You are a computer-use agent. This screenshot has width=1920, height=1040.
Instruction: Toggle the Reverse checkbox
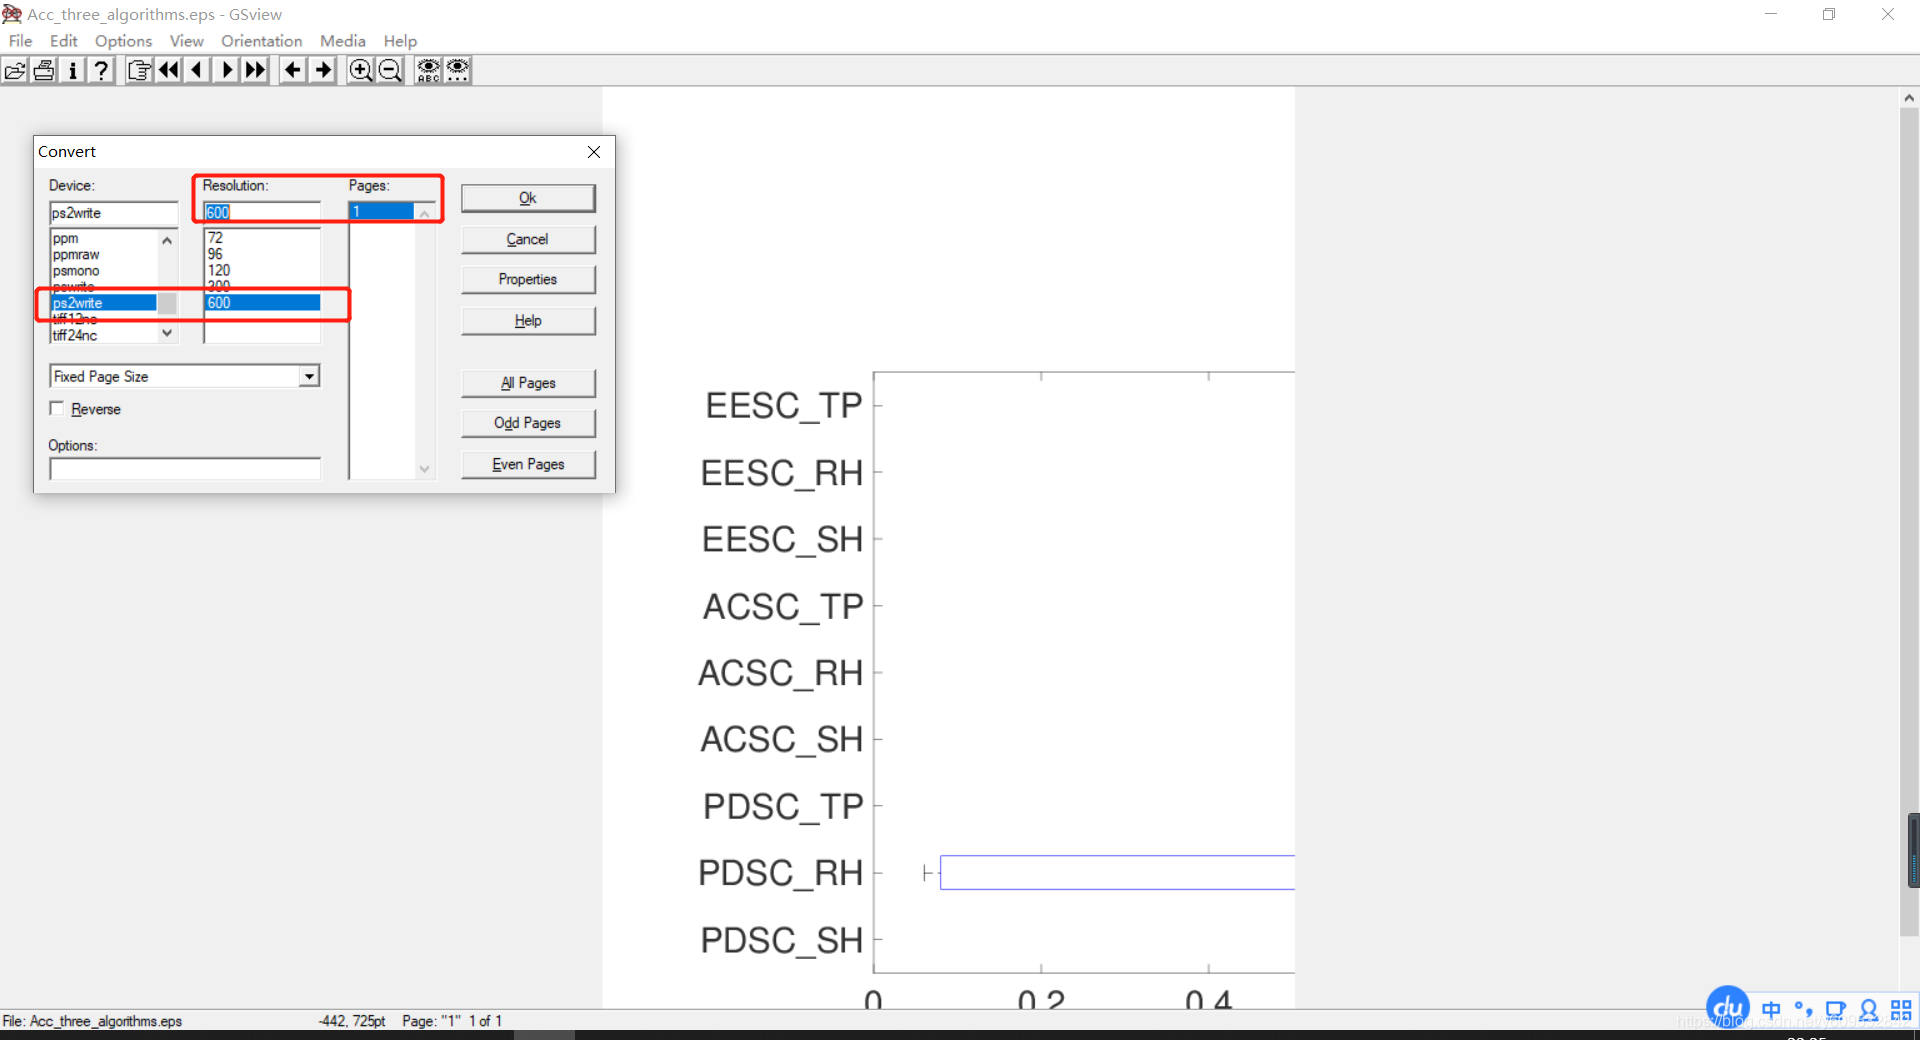click(57, 409)
